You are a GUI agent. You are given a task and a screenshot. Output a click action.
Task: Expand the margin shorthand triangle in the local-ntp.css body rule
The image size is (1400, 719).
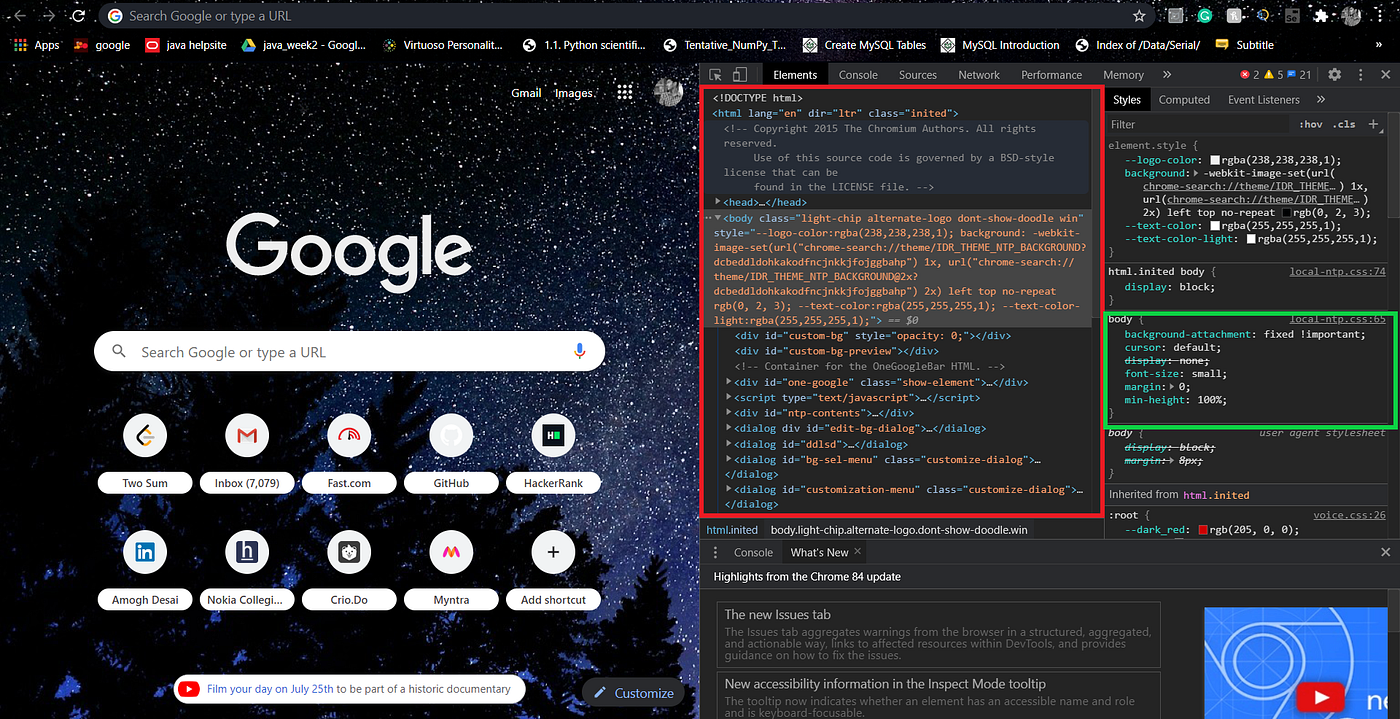(1173, 387)
